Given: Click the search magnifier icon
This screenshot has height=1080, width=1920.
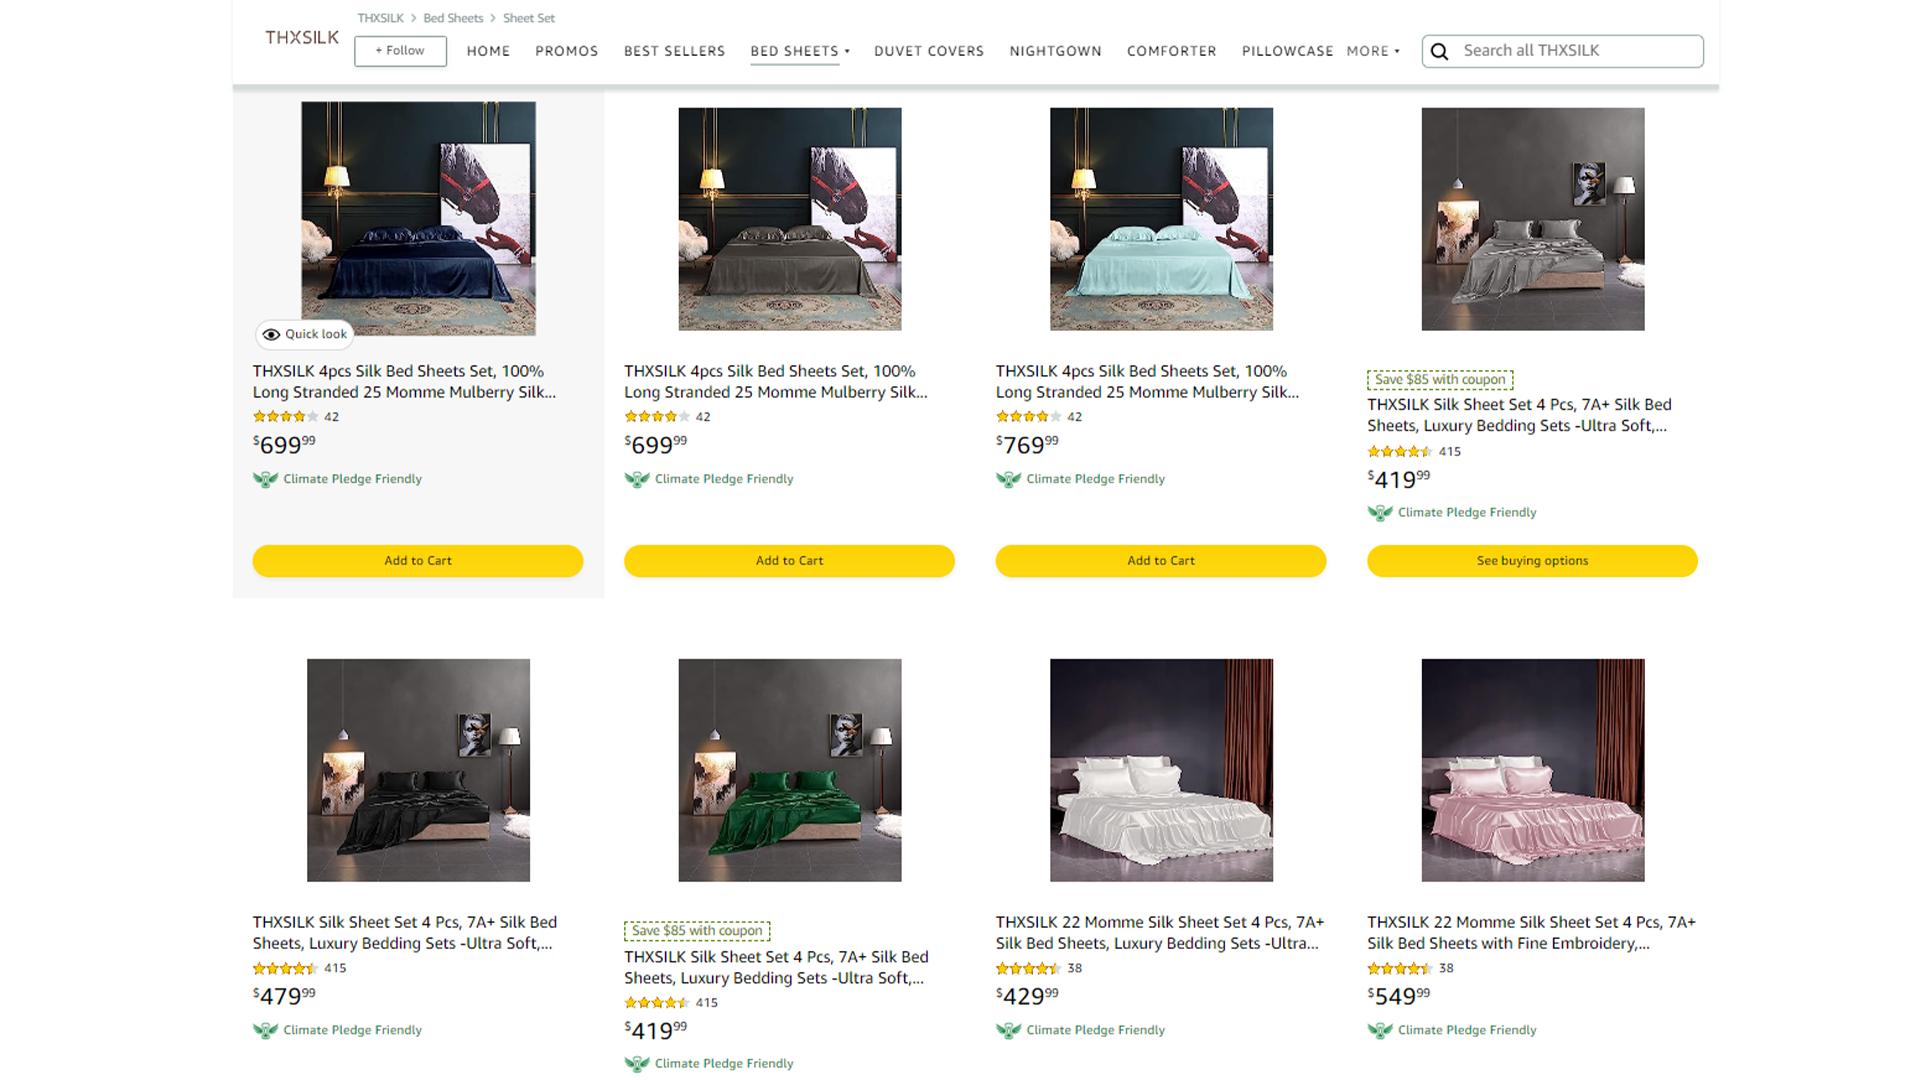Looking at the screenshot, I should pyautogui.click(x=1439, y=51).
